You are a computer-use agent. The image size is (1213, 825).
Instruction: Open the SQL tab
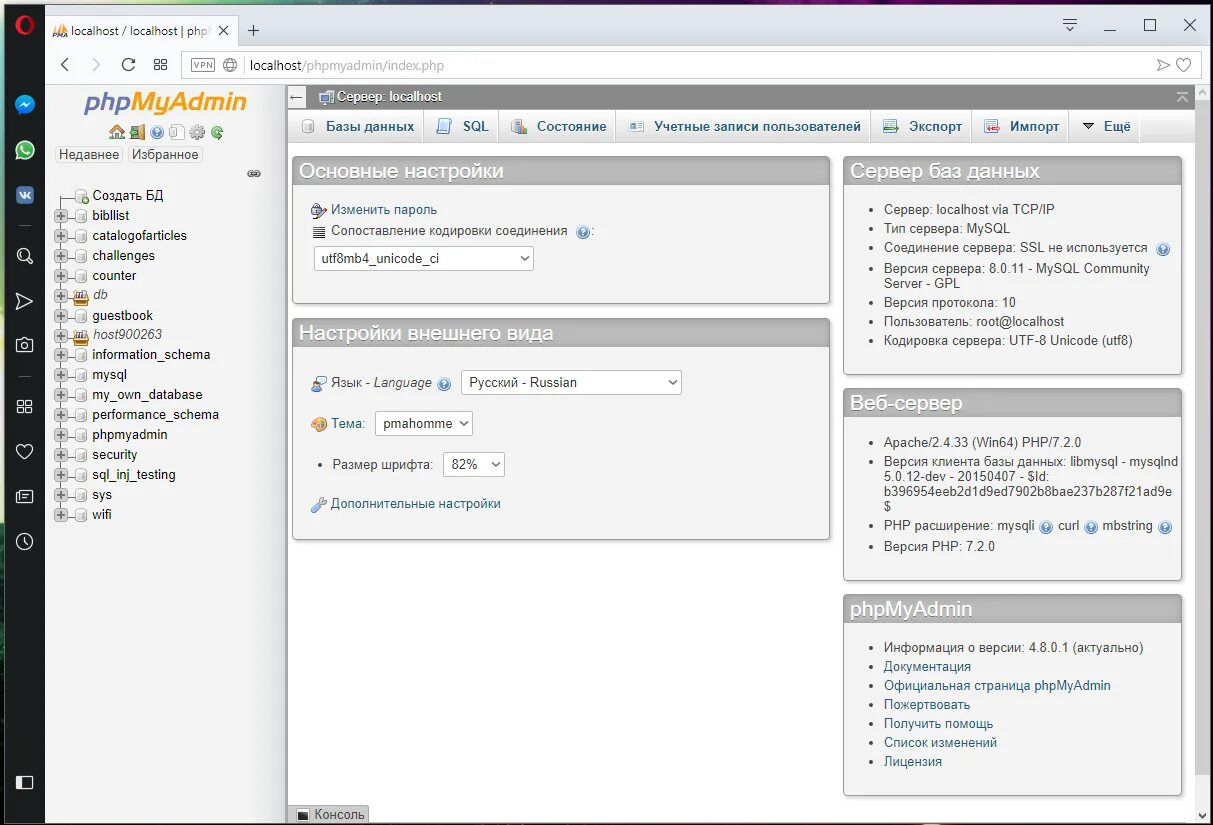click(x=462, y=127)
